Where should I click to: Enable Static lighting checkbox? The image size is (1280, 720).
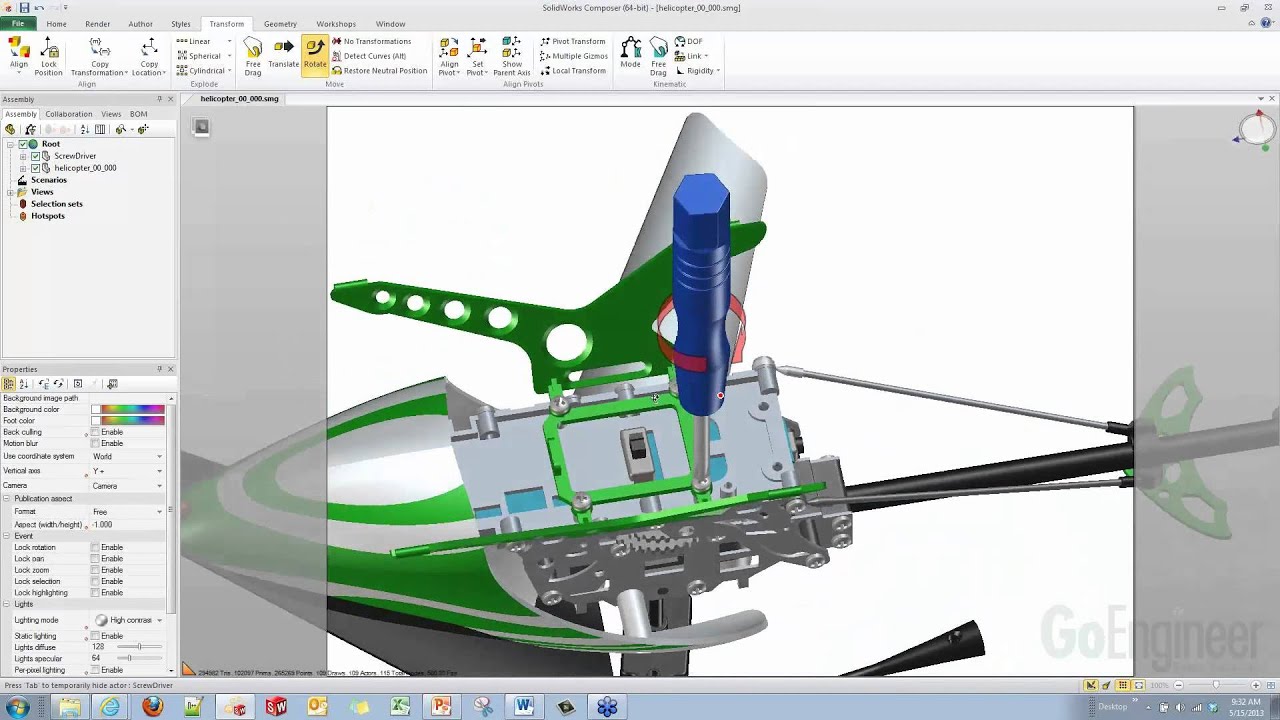pyautogui.click(x=95, y=636)
